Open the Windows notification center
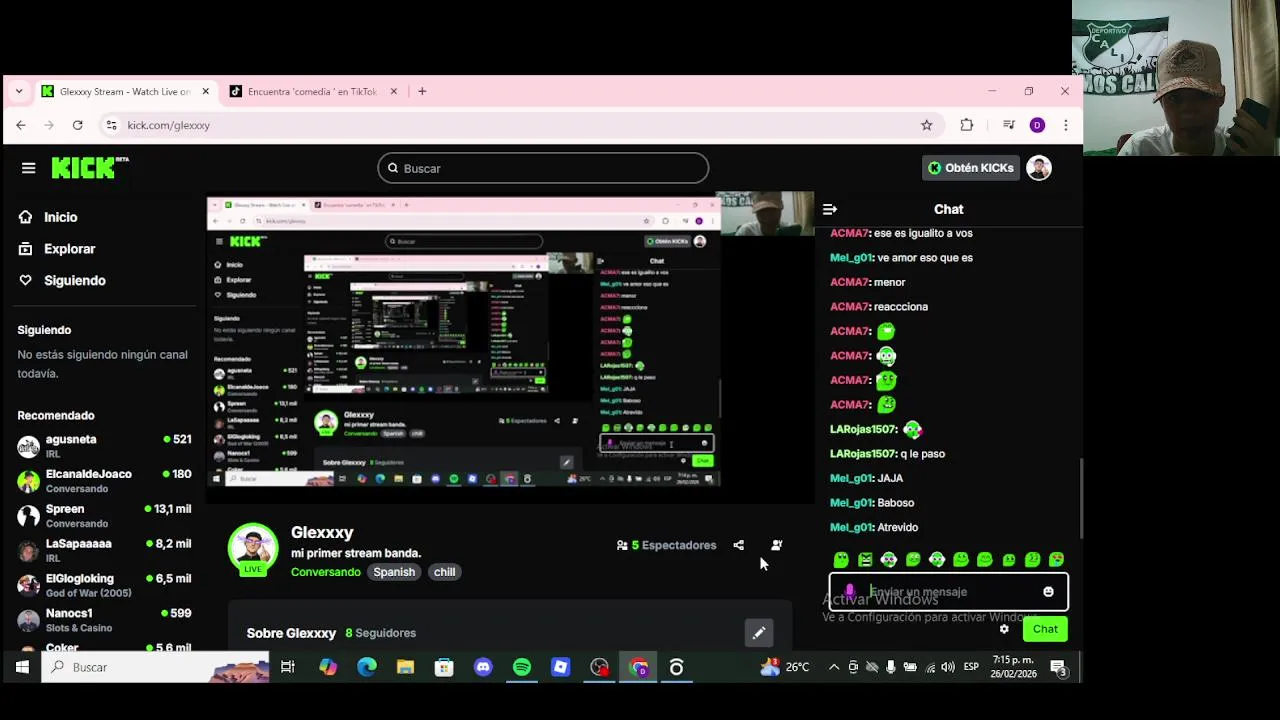 [1059, 667]
